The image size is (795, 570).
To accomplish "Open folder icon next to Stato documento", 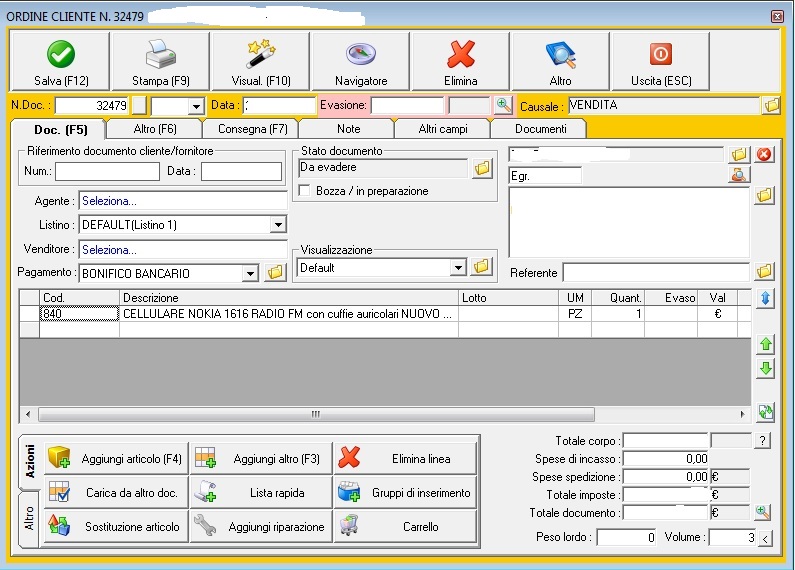I will pyautogui.click(x=482, y=168).
